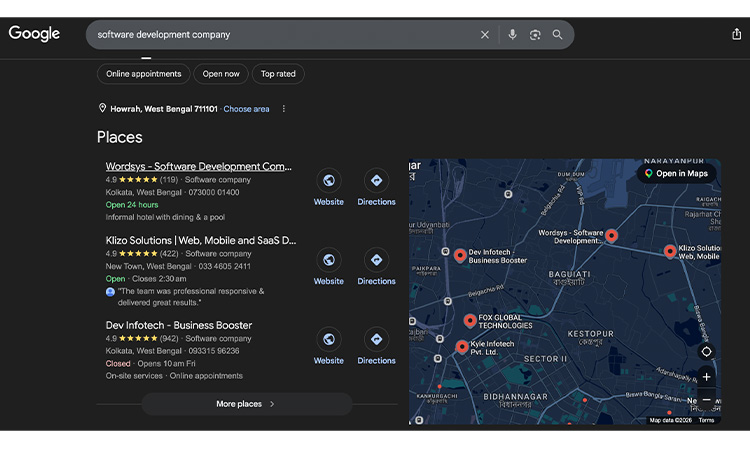Start voice search with the microphone icon

[512, 34]
